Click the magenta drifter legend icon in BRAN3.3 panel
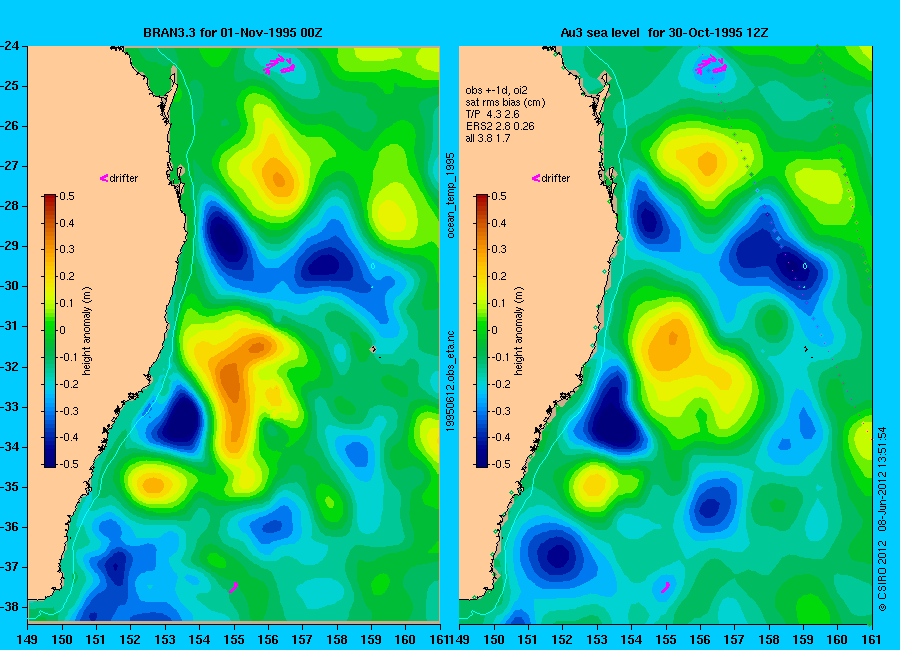The image size is (900, 650). (104, 178)
